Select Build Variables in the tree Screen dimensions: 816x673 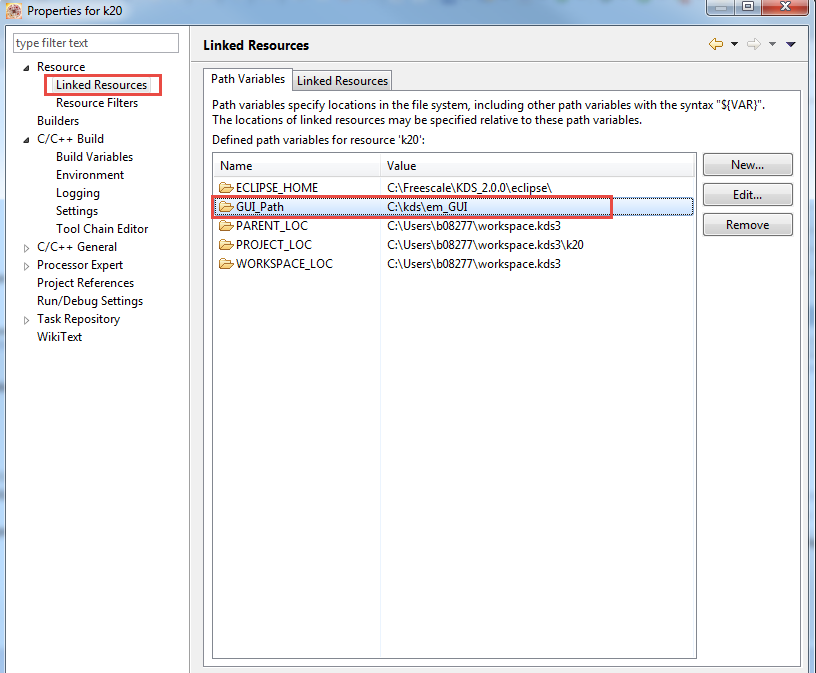coord(94,157)
